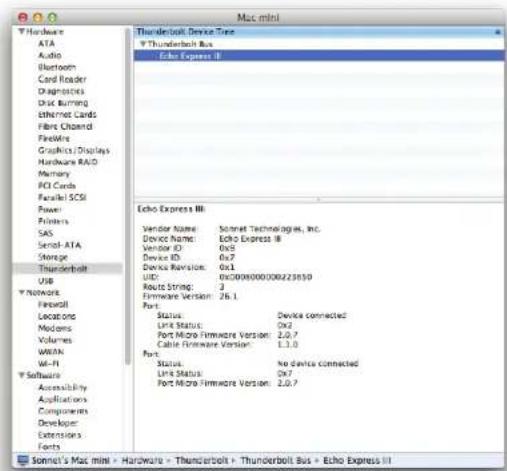Select SAS hardware entry
Screen dimensions: 507x471
(x=46, y=233)
